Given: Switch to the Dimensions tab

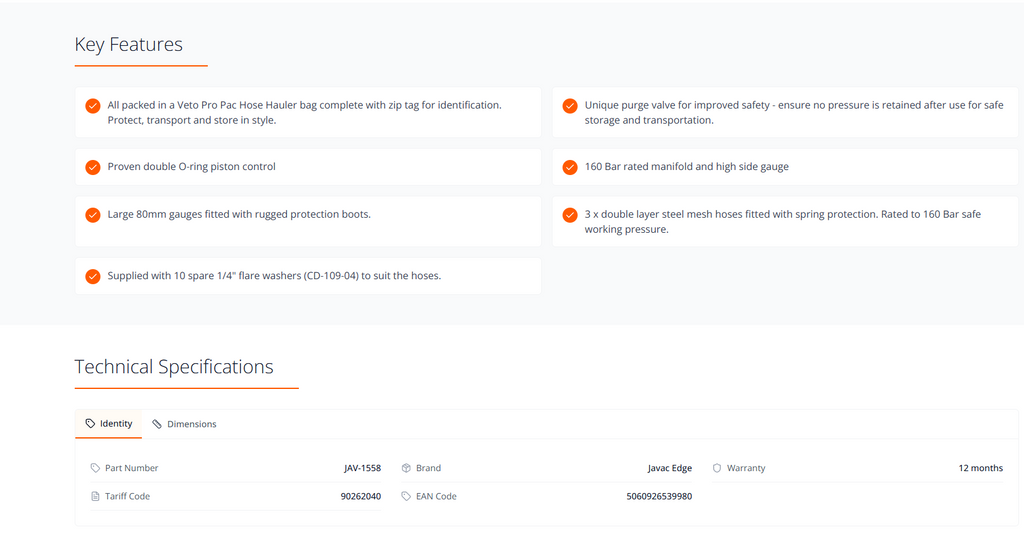Looking at the screenshot, I should tap(184, 424).
